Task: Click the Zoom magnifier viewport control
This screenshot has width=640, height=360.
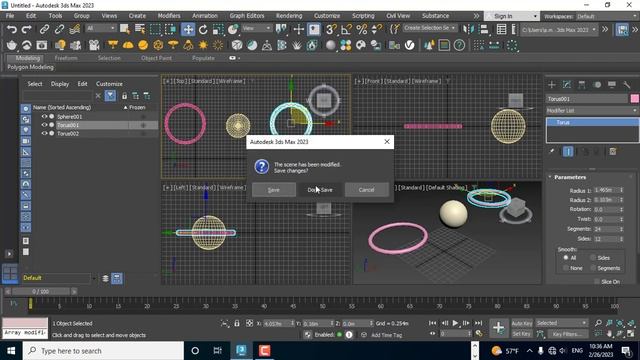Action: click(x=598, y=323)
